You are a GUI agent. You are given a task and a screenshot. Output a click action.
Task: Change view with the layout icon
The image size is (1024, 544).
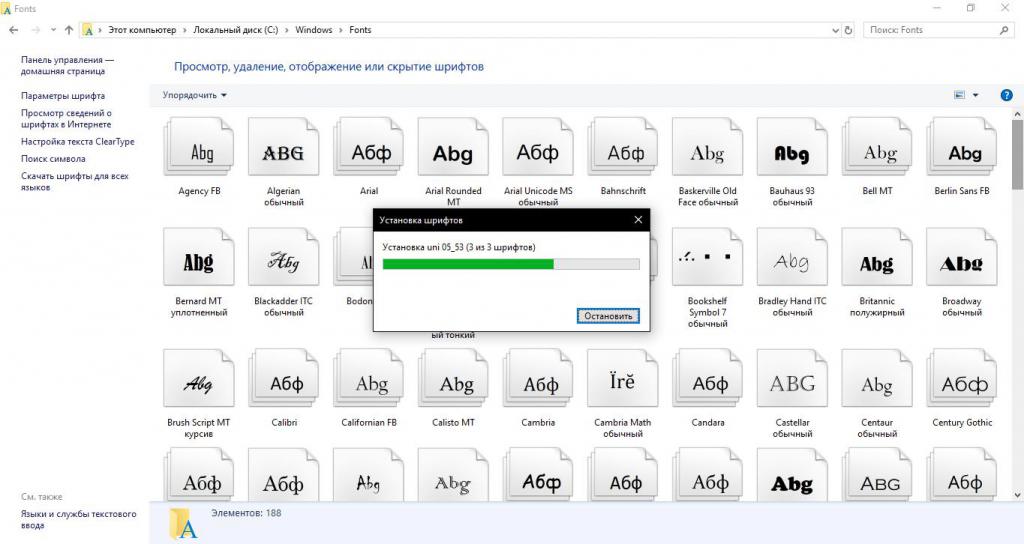[959, 95]
